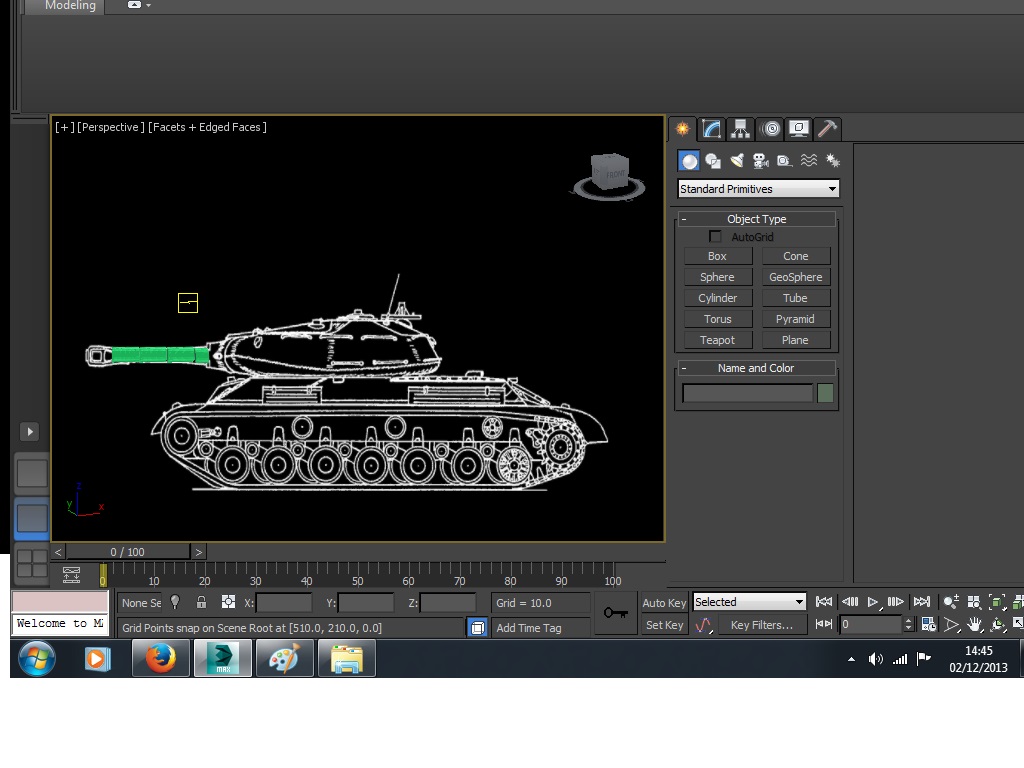Enable Set Key mode
1024x768 pixels.
click(663, 625)
